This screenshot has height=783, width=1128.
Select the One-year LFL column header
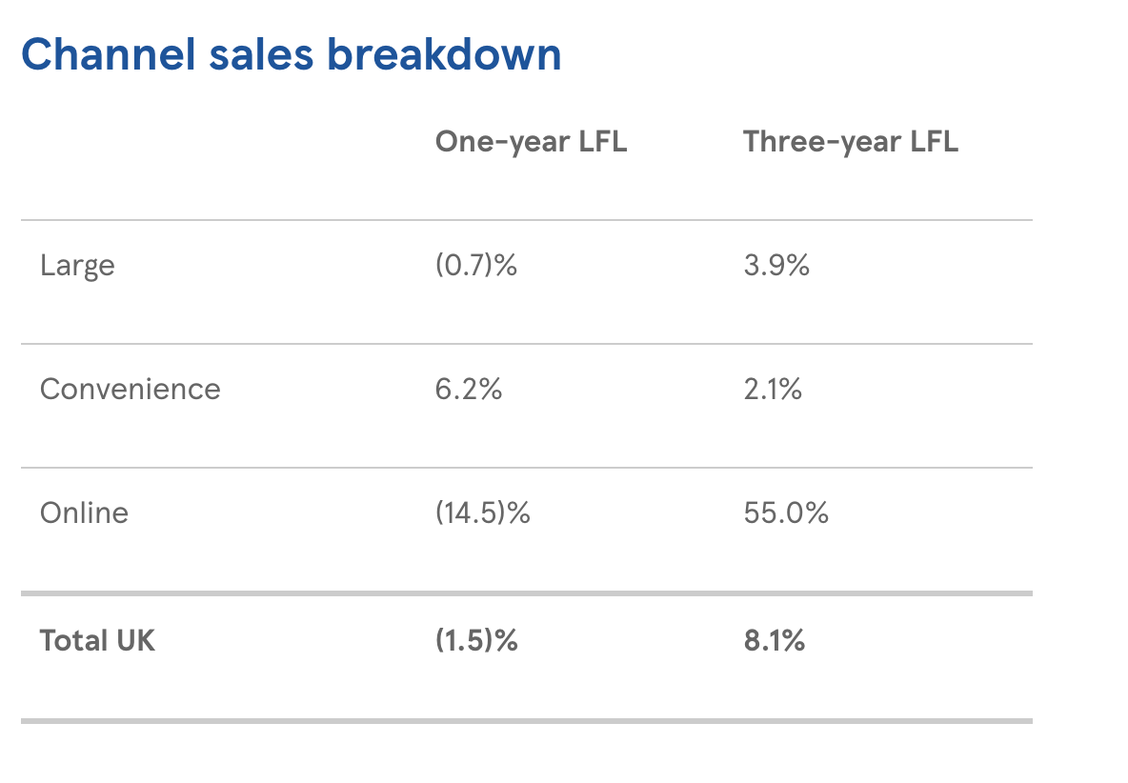tap(531, 142)
